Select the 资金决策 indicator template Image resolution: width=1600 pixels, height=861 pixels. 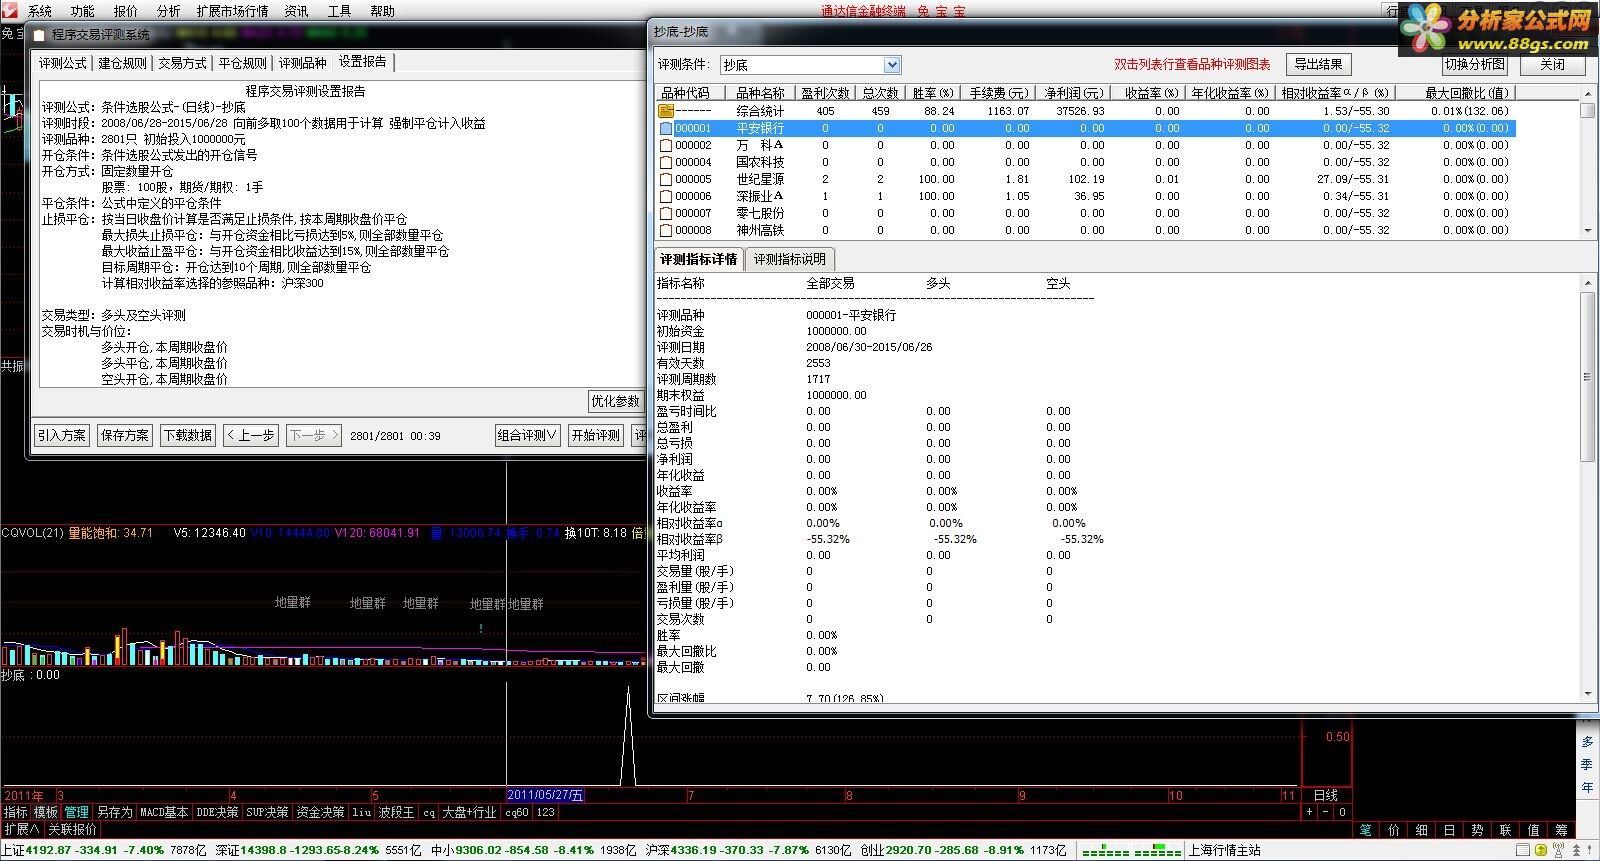coord(320,812)
